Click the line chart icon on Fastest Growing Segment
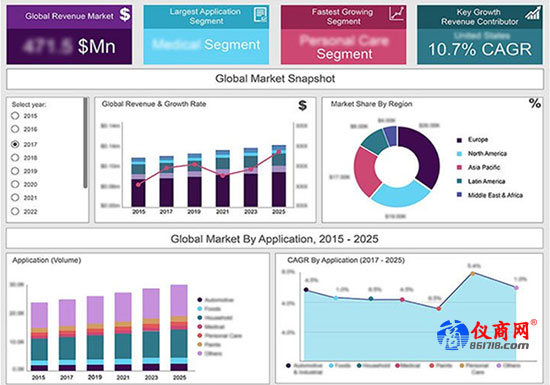This screenshot has width=550, height=385. (396, 14)
